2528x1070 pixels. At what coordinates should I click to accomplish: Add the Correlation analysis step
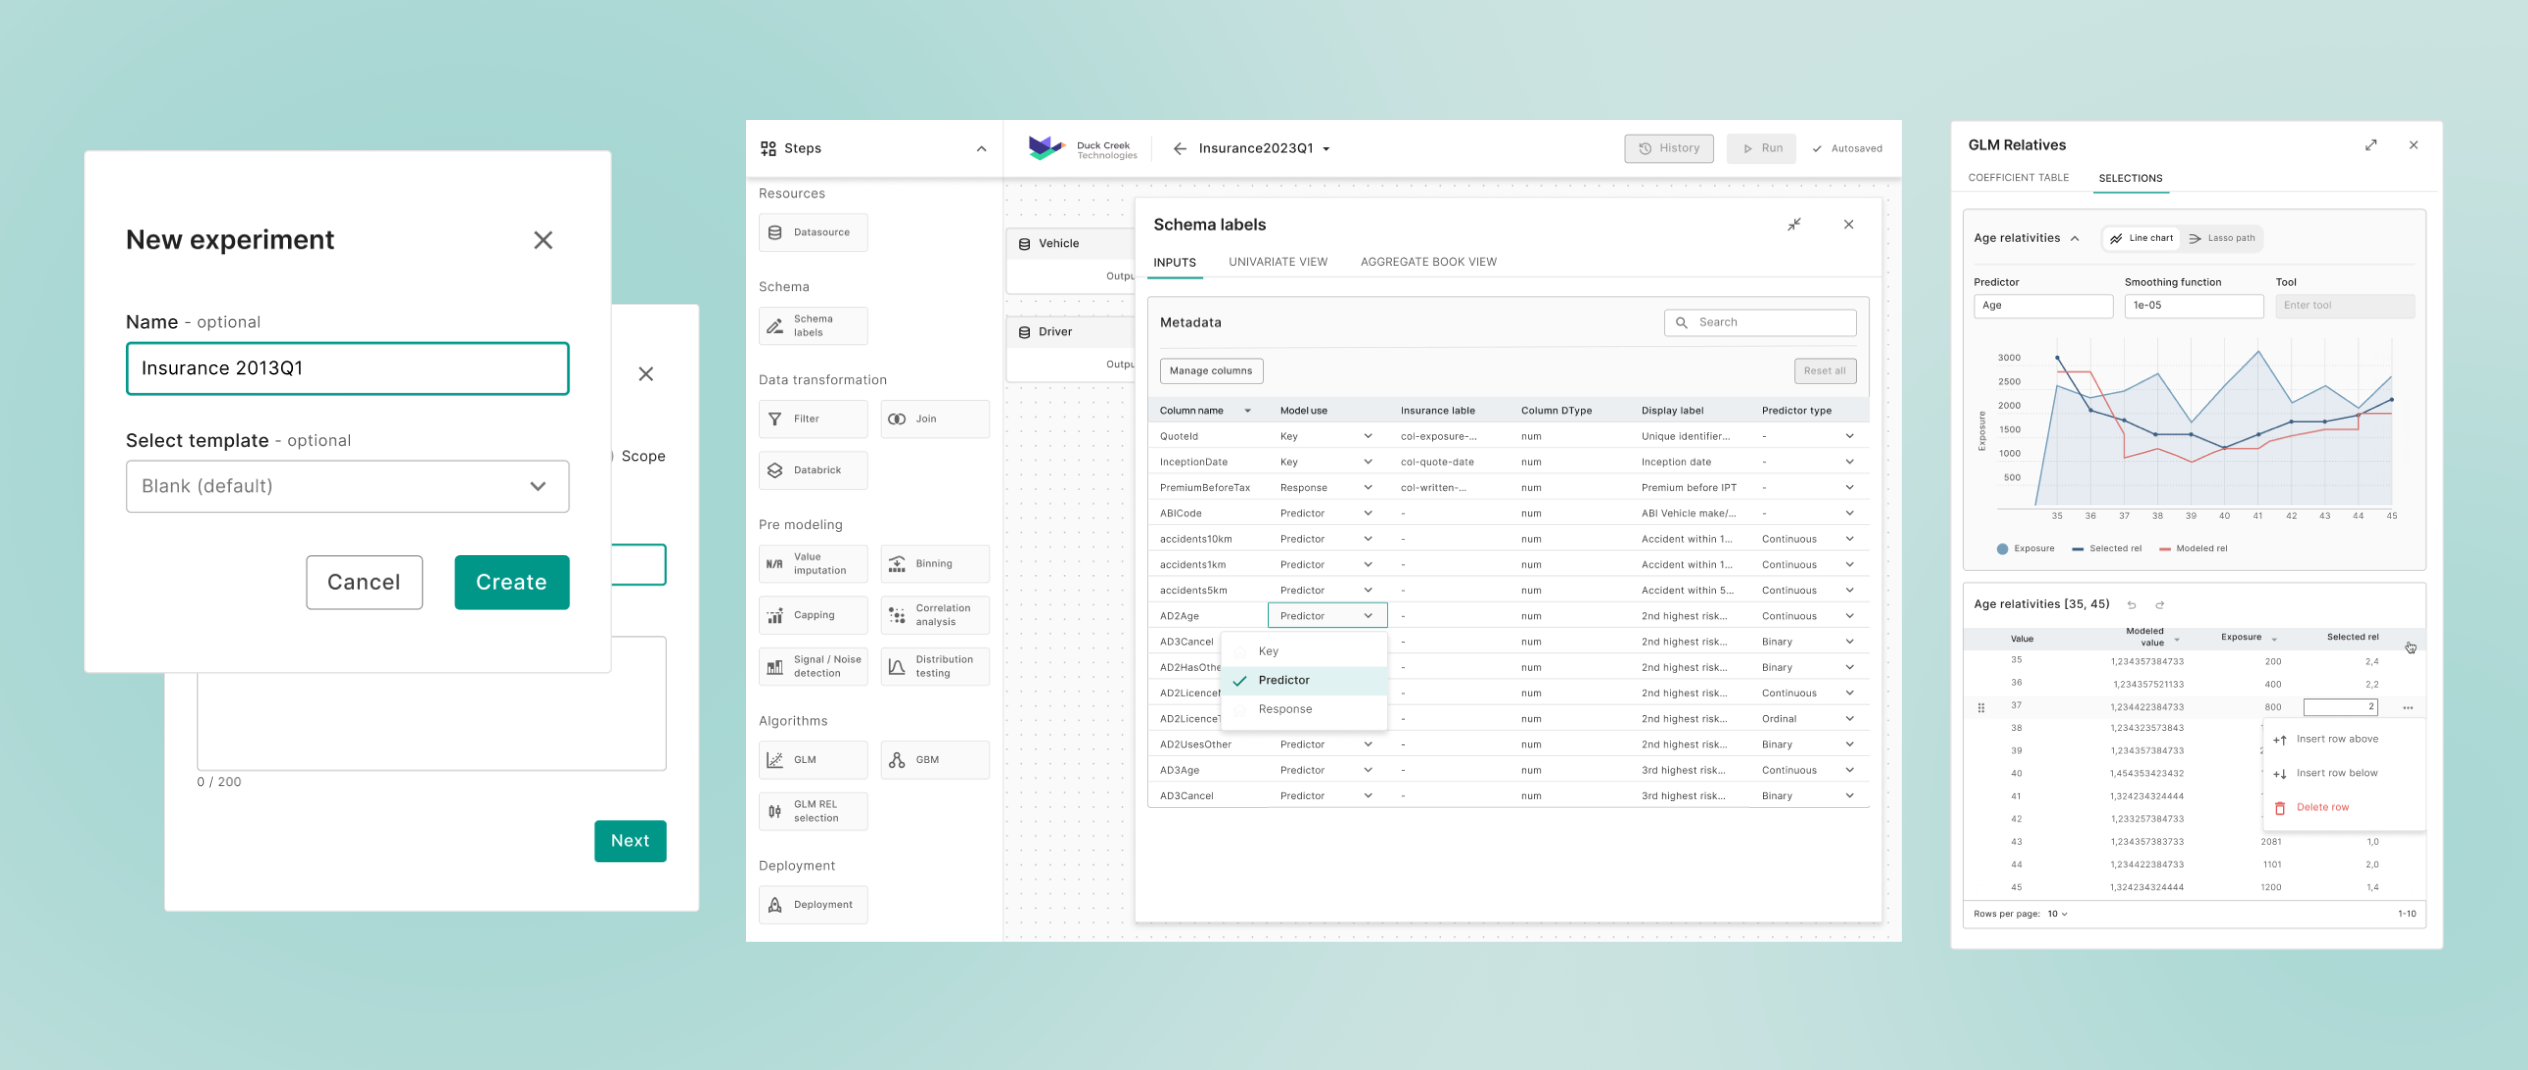point(935,615)
